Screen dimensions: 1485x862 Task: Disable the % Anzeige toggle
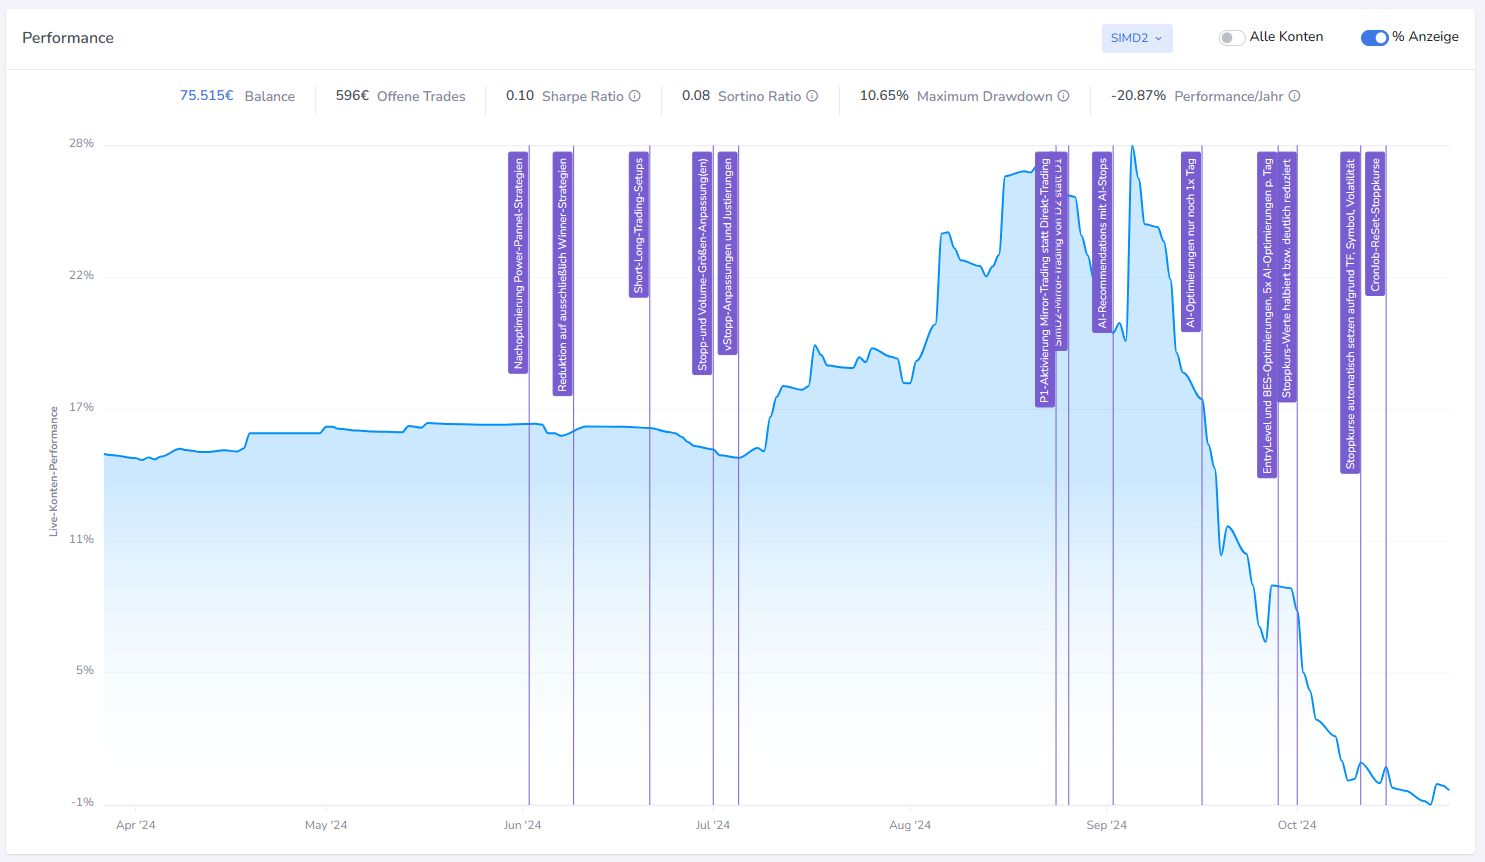point(1374,38)
